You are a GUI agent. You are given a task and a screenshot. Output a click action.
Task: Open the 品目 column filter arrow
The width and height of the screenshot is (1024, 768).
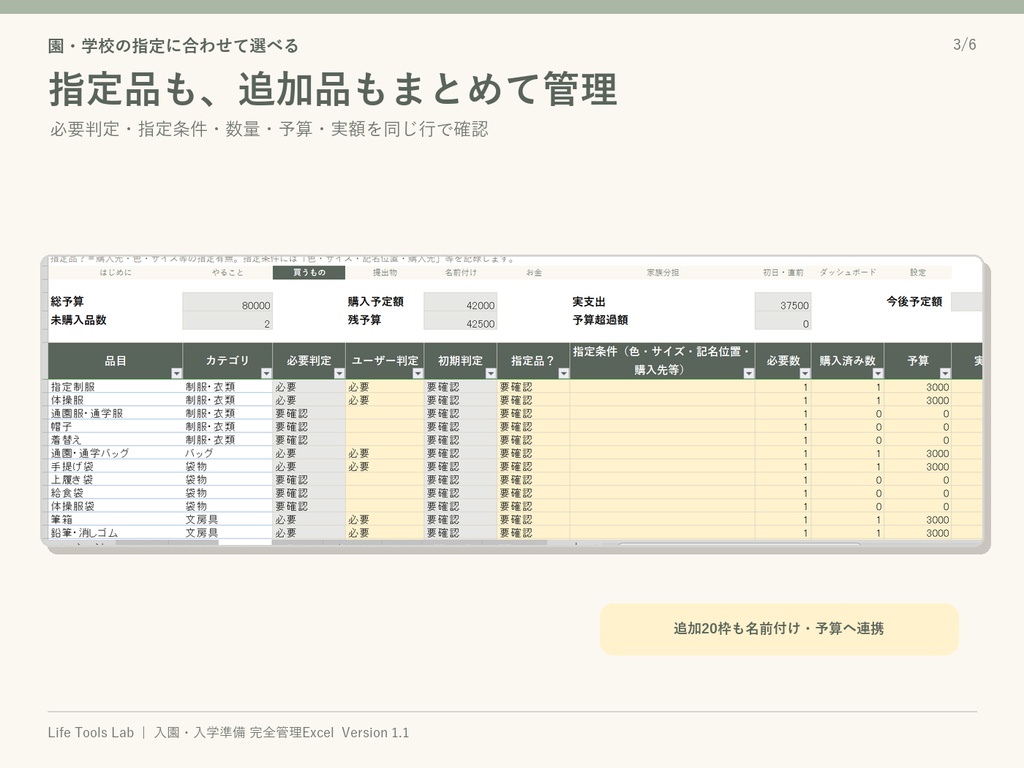[x=176, y=373]
